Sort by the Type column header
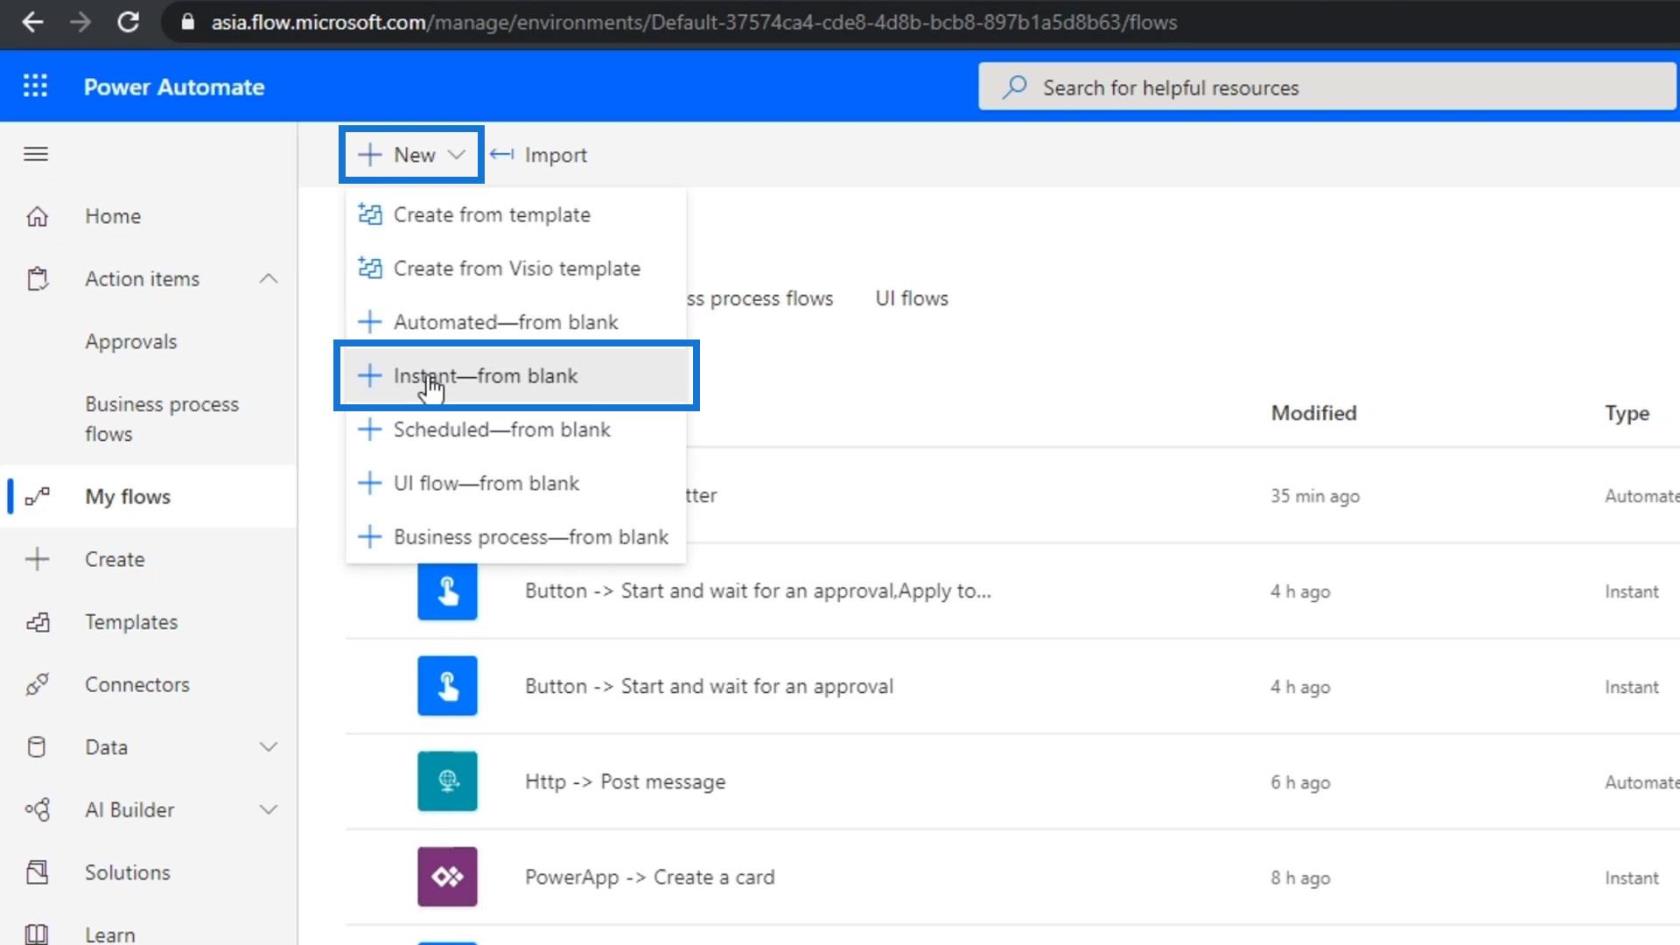Image resolution: width=1680 pixels, height=945 pixels. 1627,413
